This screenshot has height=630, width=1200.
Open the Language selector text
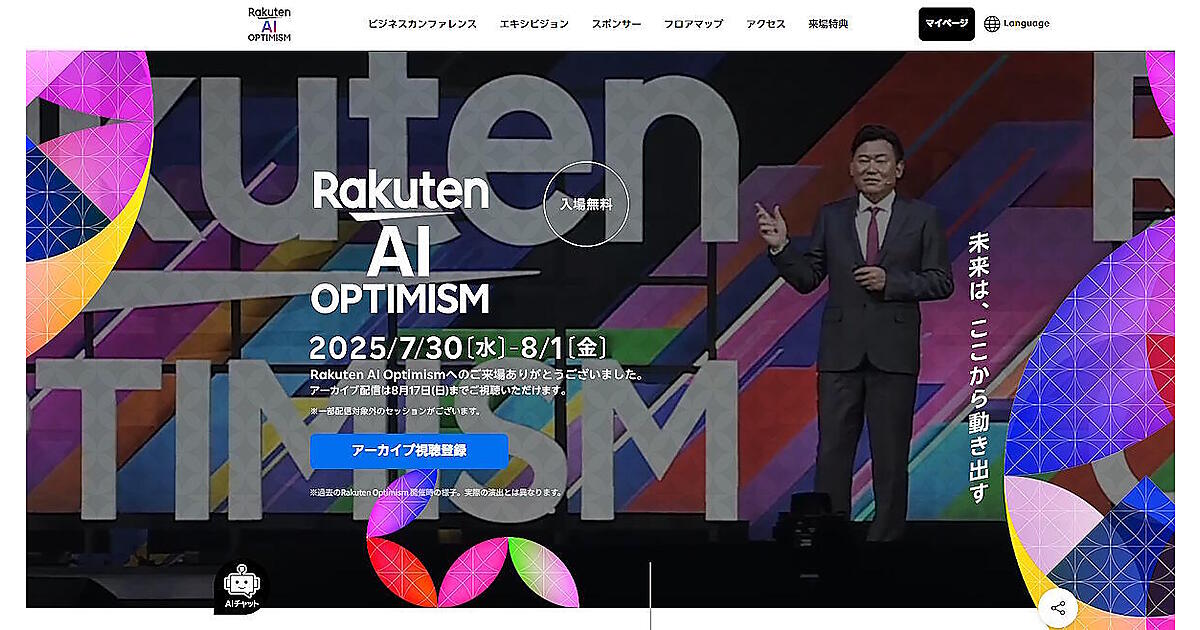[x=1027, y=24]
